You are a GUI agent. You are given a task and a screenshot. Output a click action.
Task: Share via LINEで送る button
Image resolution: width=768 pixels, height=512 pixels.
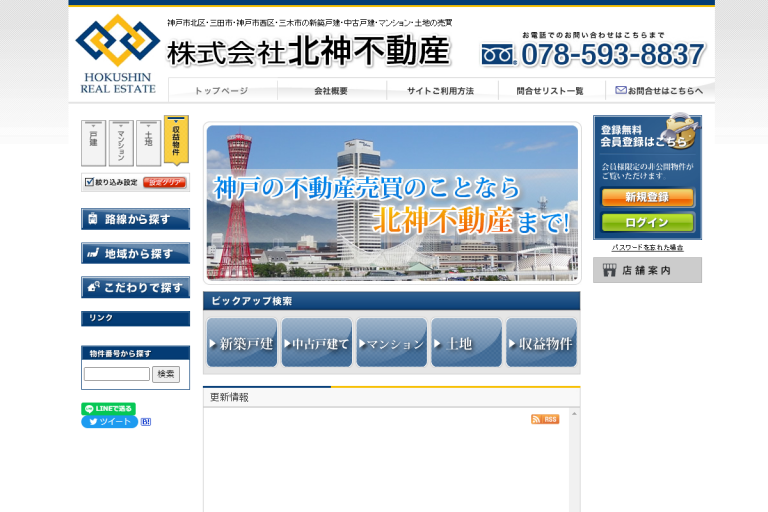point(108,409)
